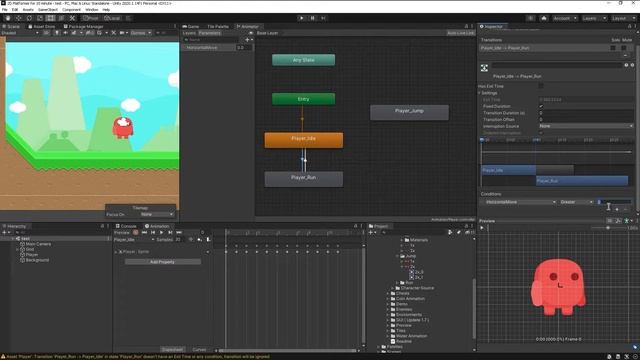This screenshot has width=640, height=360.
Task: Switch to the Console tab
Action: (126, 226)
